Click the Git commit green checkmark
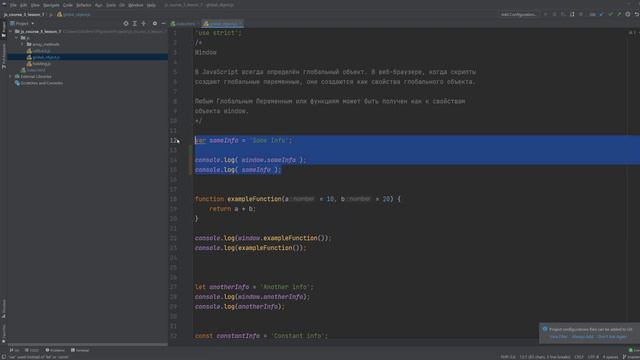Screen dimensions: 640x360 coord(611,14)
